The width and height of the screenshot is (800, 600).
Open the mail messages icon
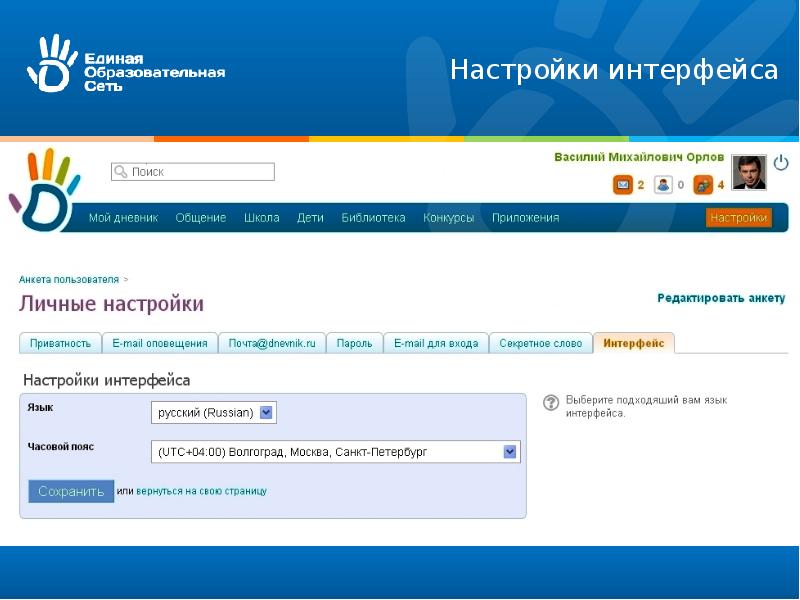tap(622, 185)
